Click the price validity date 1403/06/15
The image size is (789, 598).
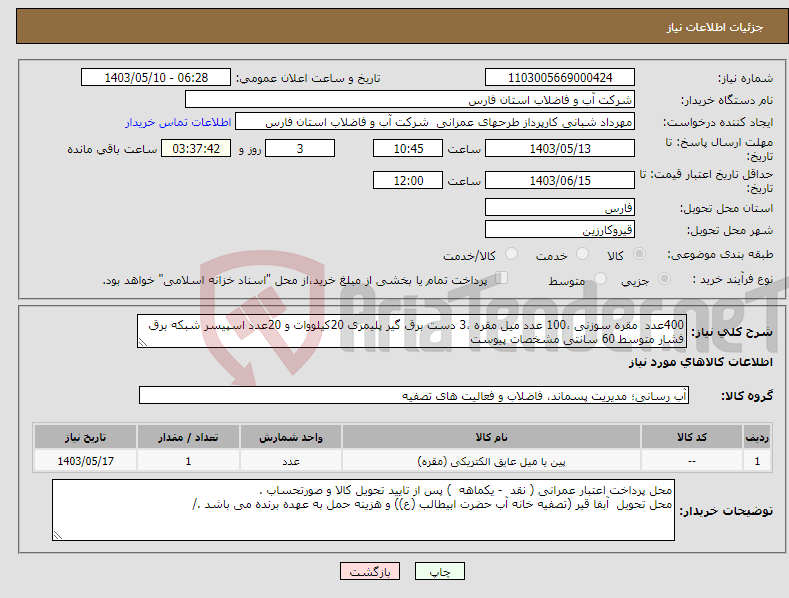coord(560,180)
